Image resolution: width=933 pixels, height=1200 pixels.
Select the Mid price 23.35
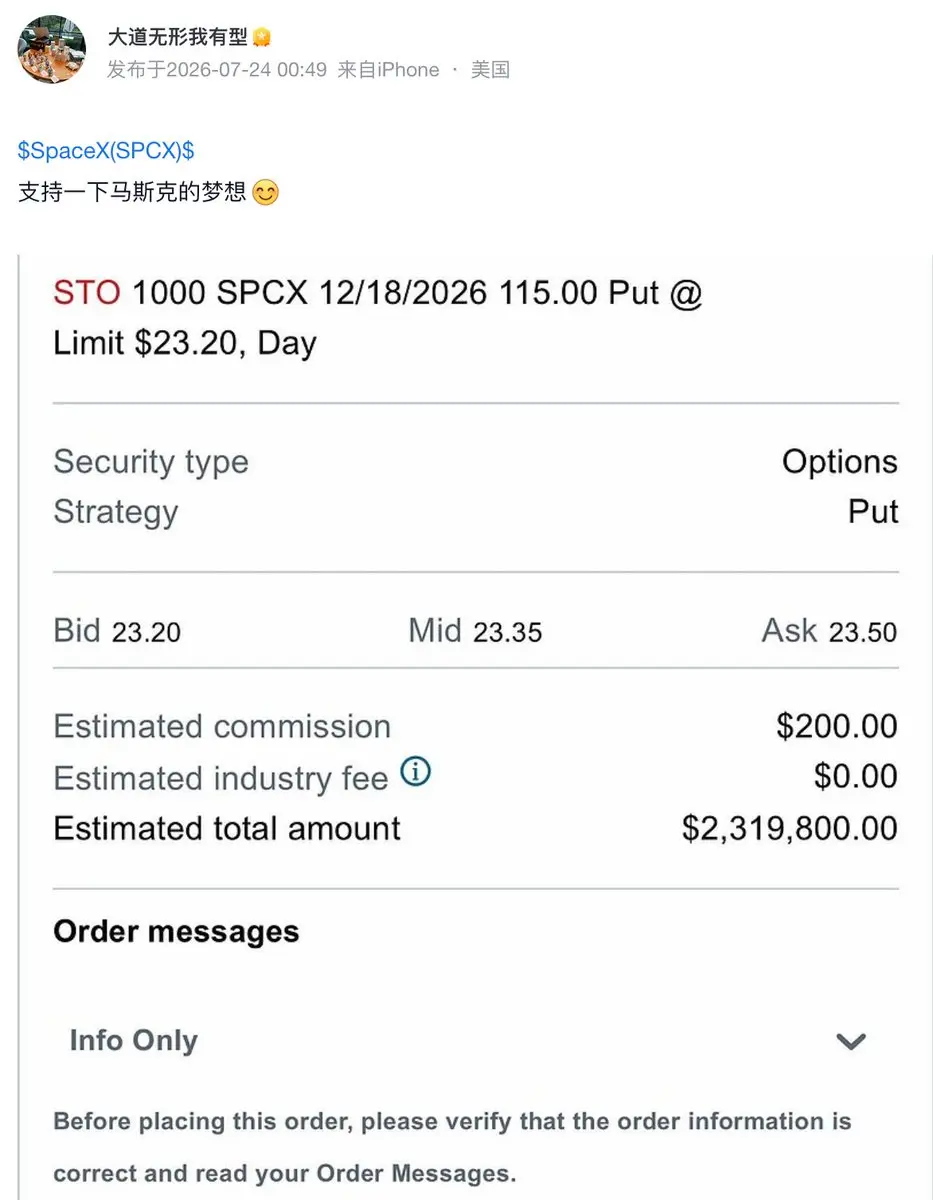(507, 632)
